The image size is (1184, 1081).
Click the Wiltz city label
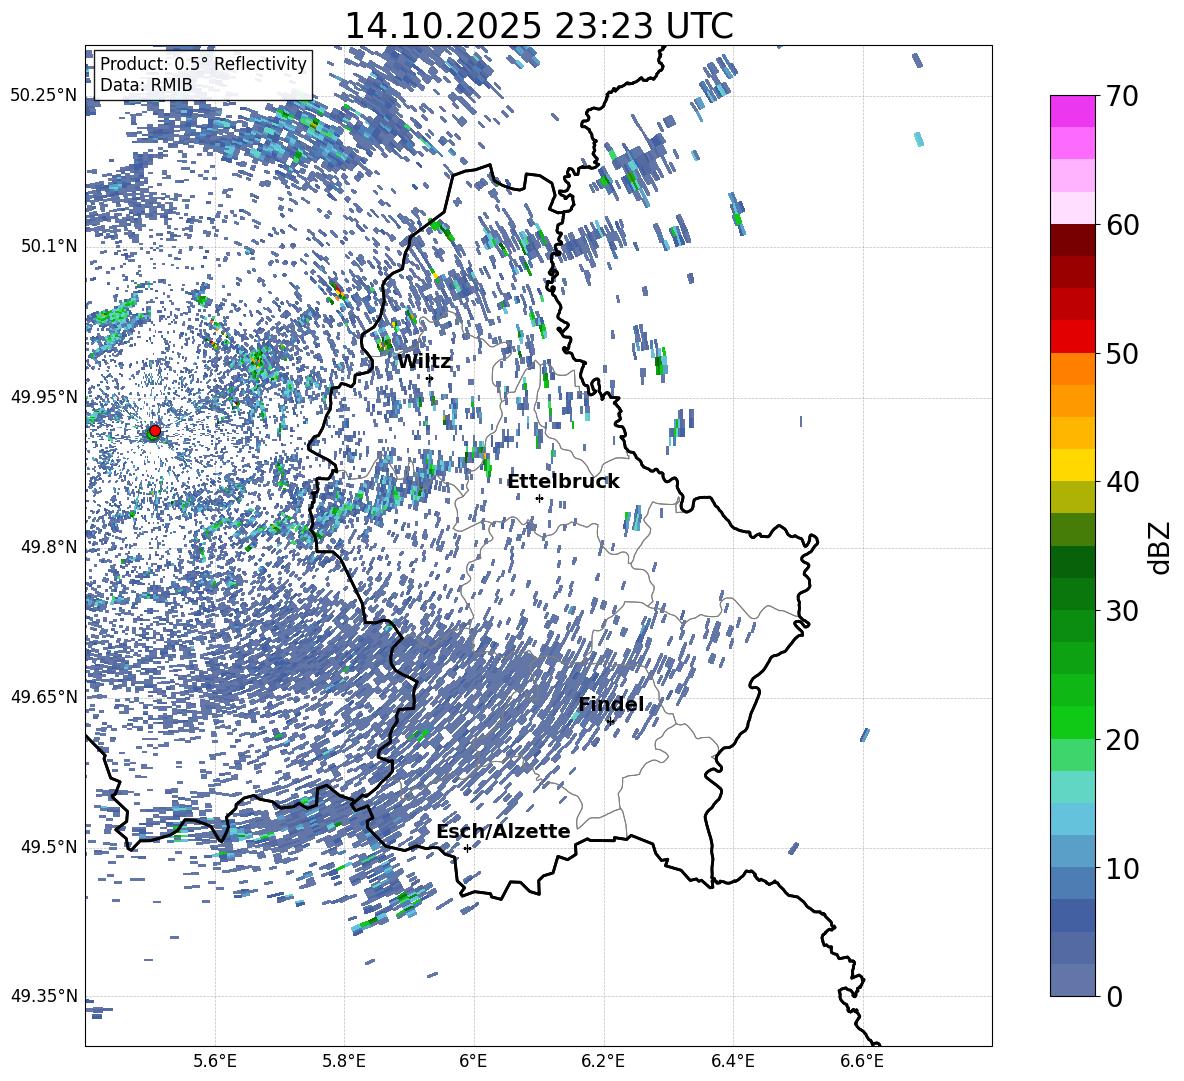tap(424, 362)
